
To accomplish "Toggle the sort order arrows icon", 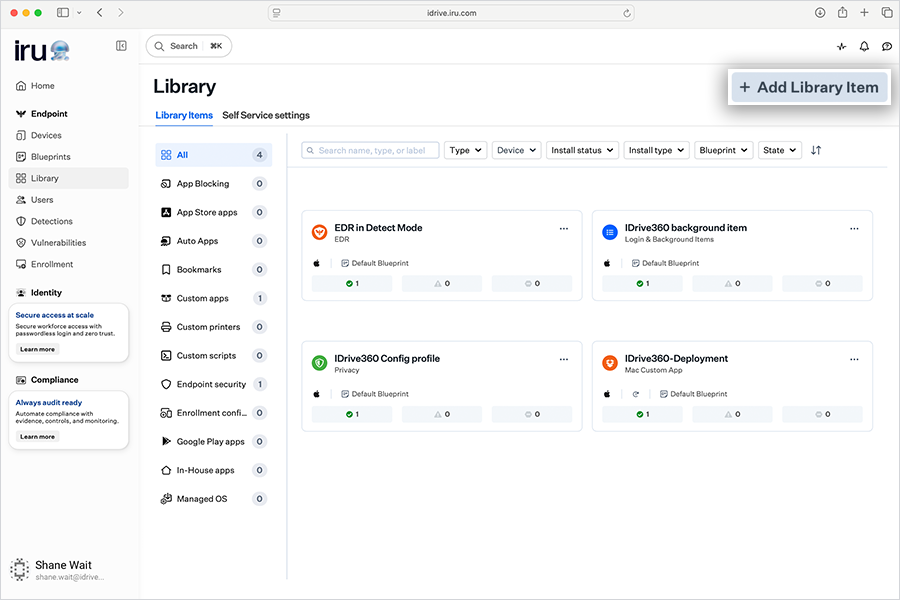I will 816,150.
